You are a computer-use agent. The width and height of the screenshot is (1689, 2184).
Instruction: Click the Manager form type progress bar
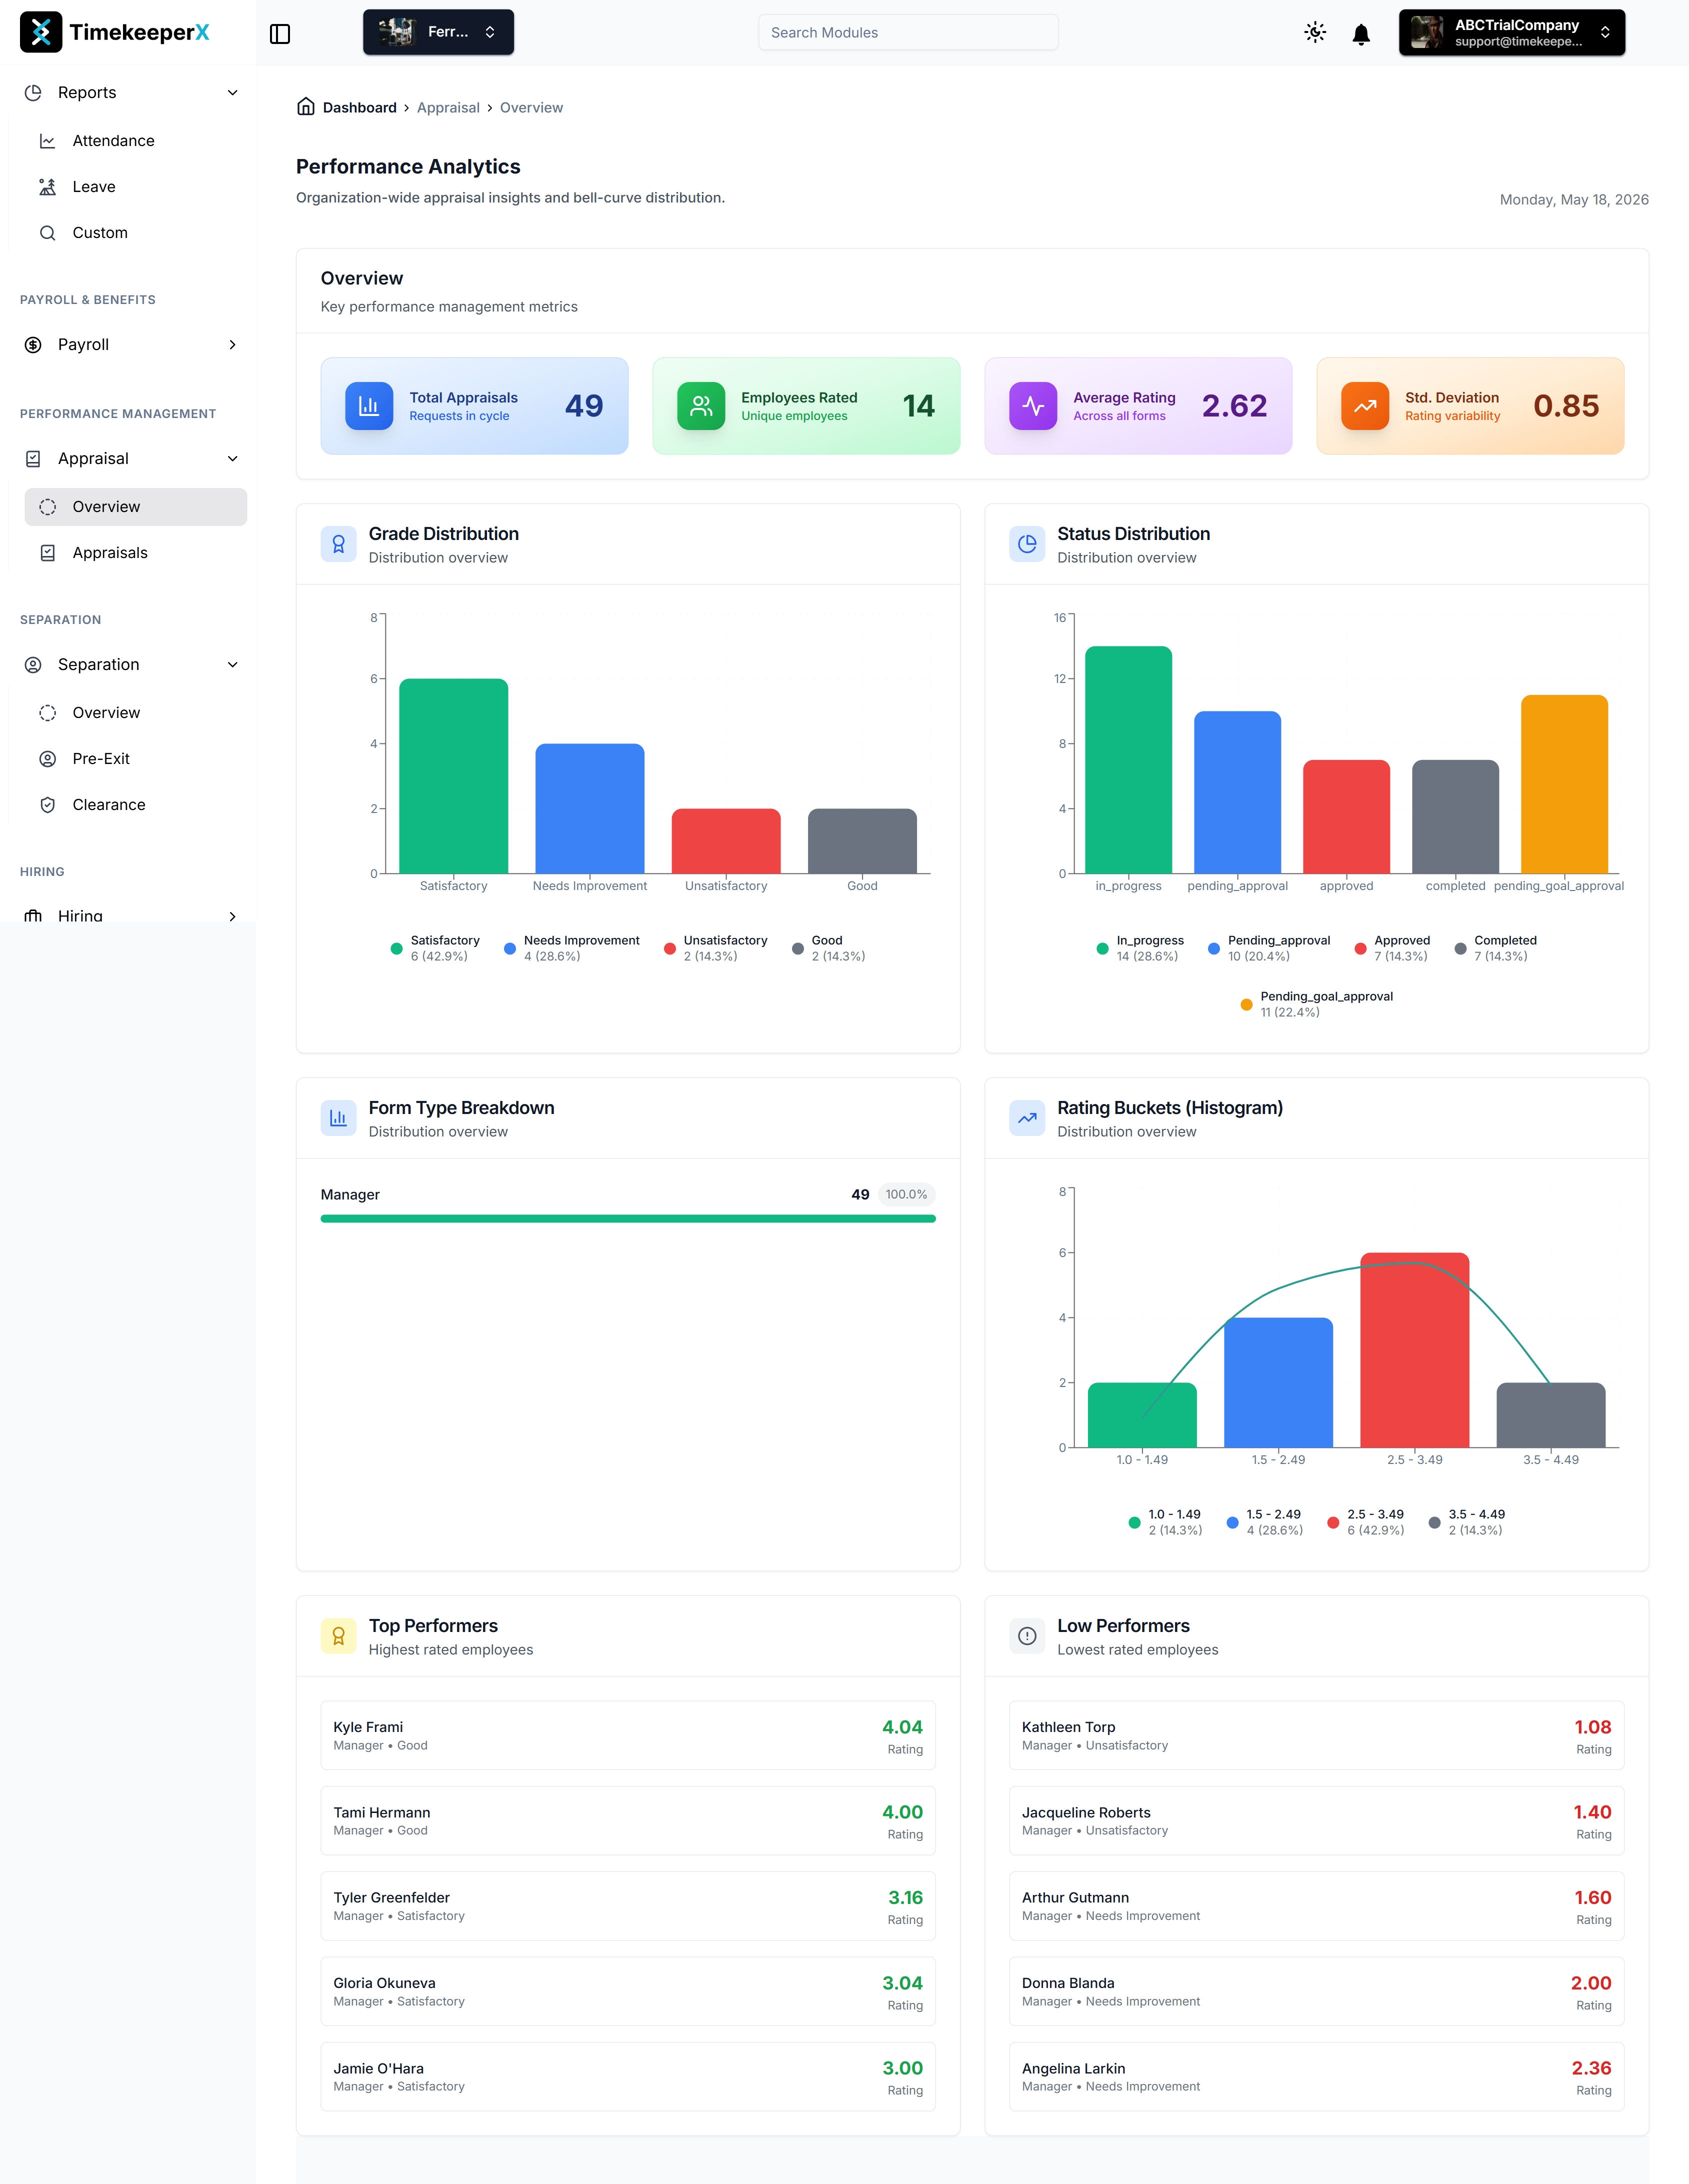(628, 1219)
